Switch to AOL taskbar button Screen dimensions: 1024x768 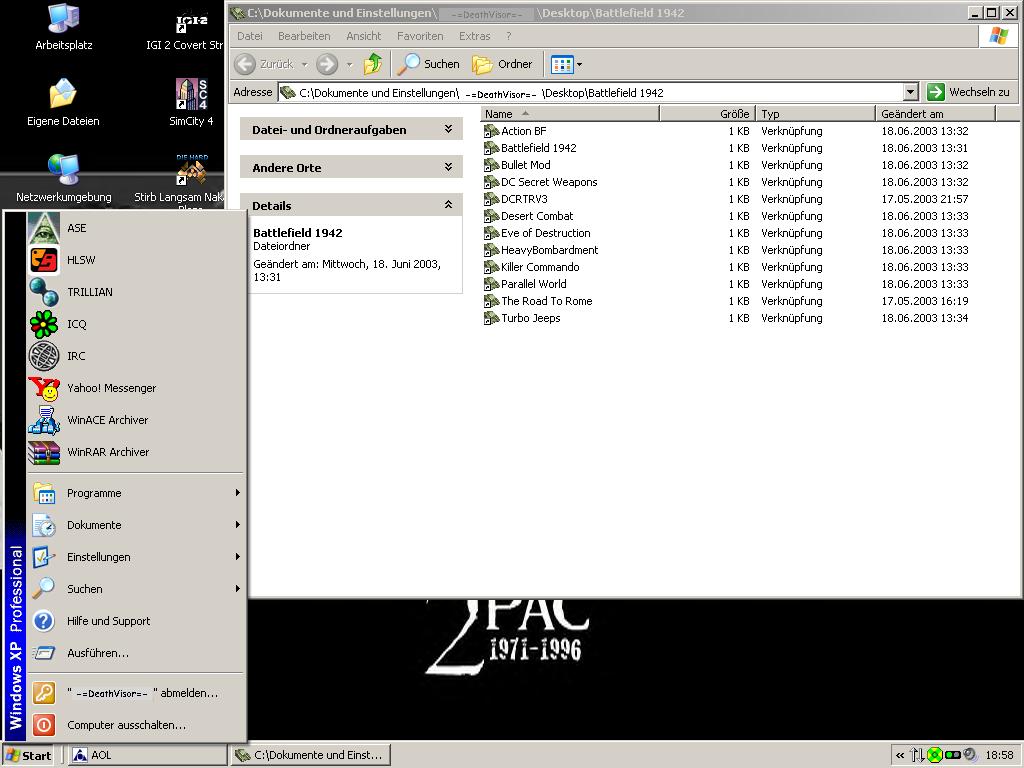point(146,756)
